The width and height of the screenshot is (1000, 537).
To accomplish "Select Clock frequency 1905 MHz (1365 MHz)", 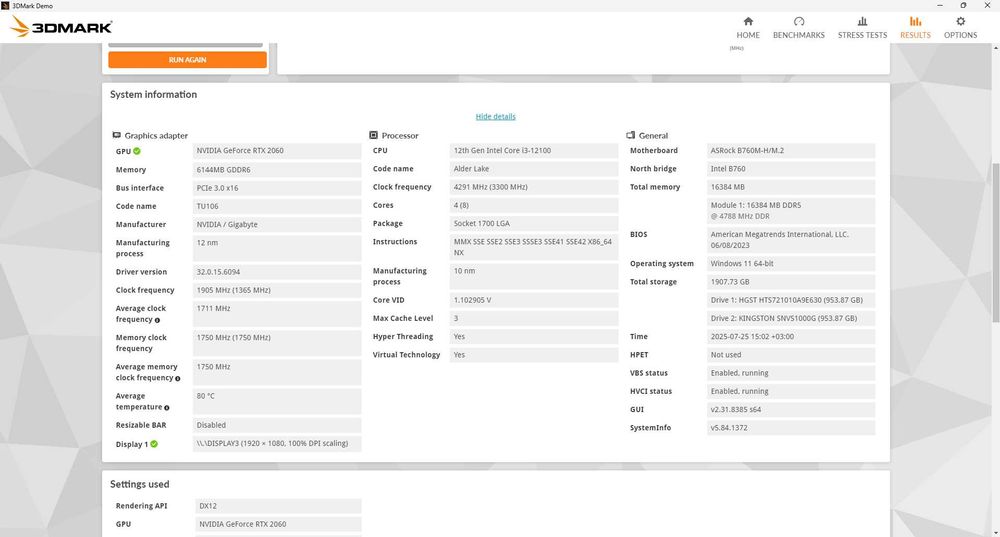I will click(277, 290).
